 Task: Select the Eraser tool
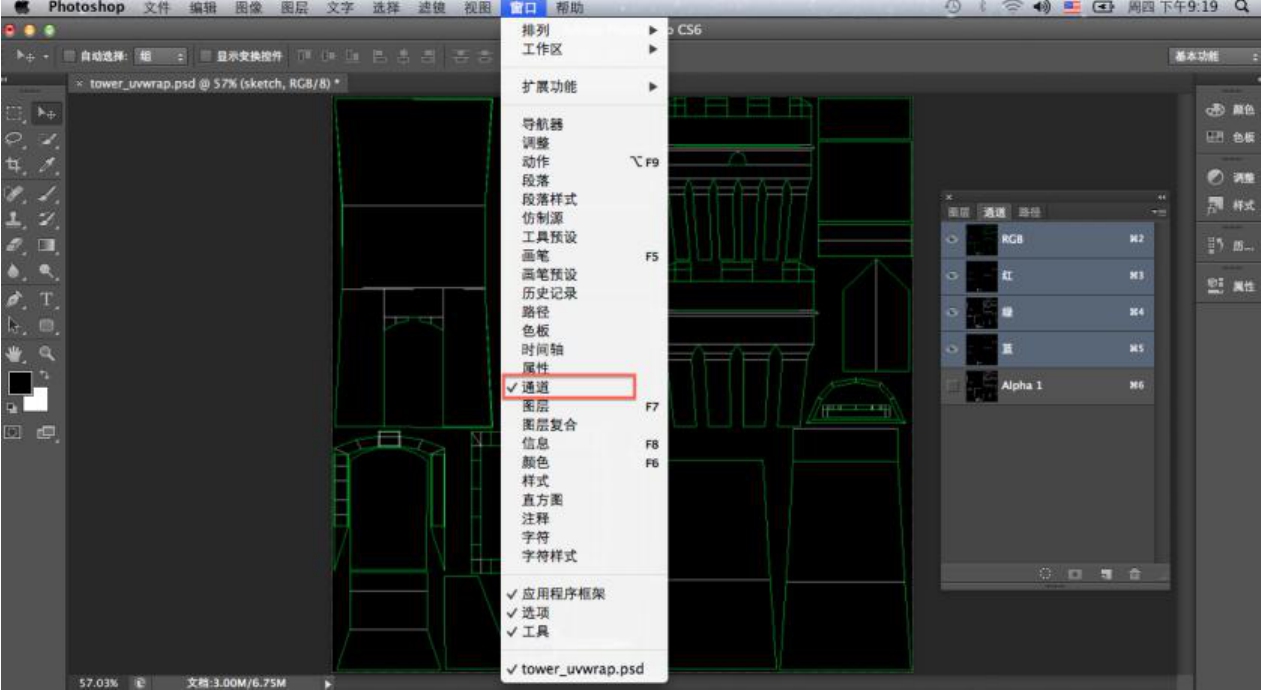click(15, 243)
